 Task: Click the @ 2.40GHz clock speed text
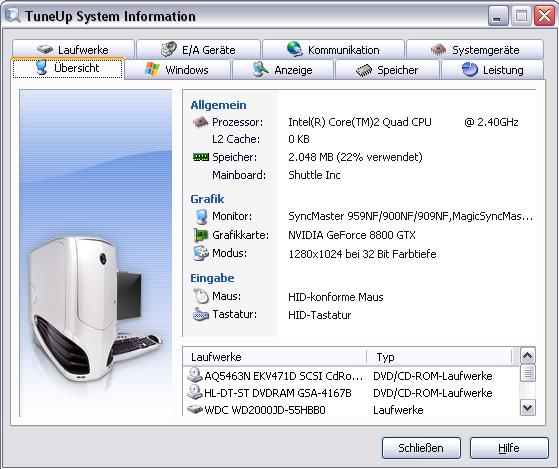point(491,122)
